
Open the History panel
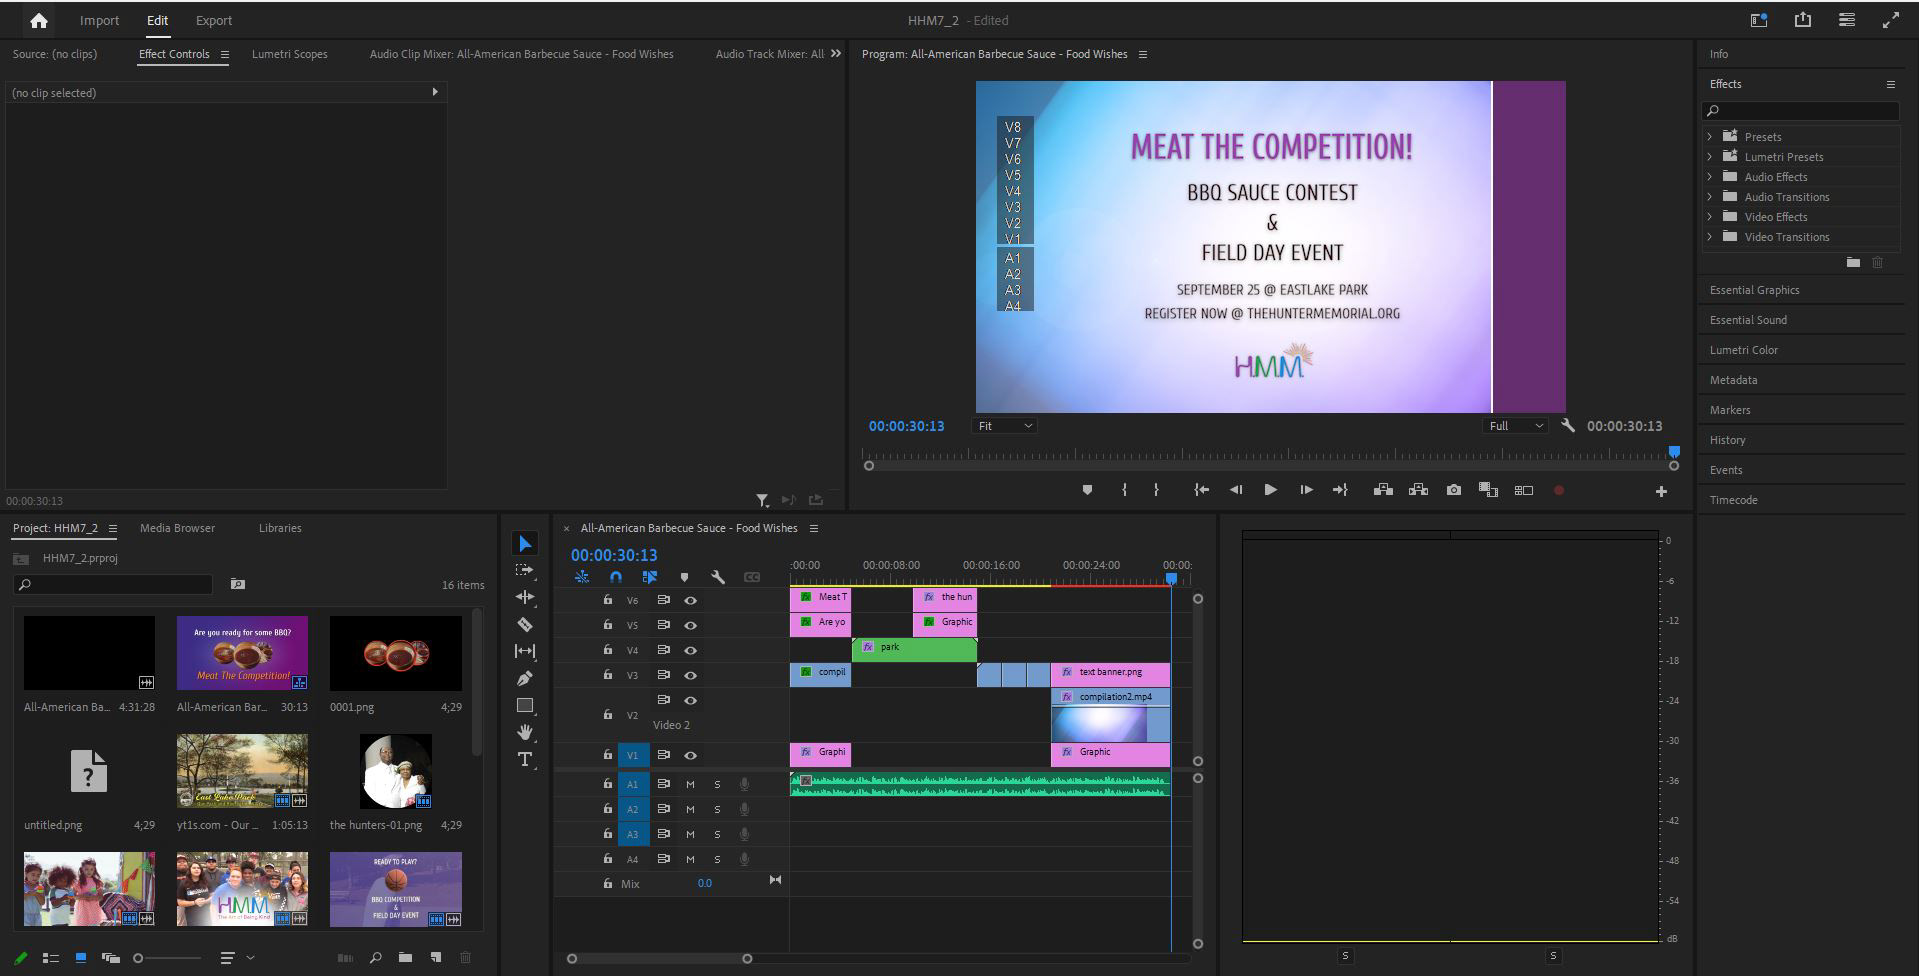tap(1727, 440)
